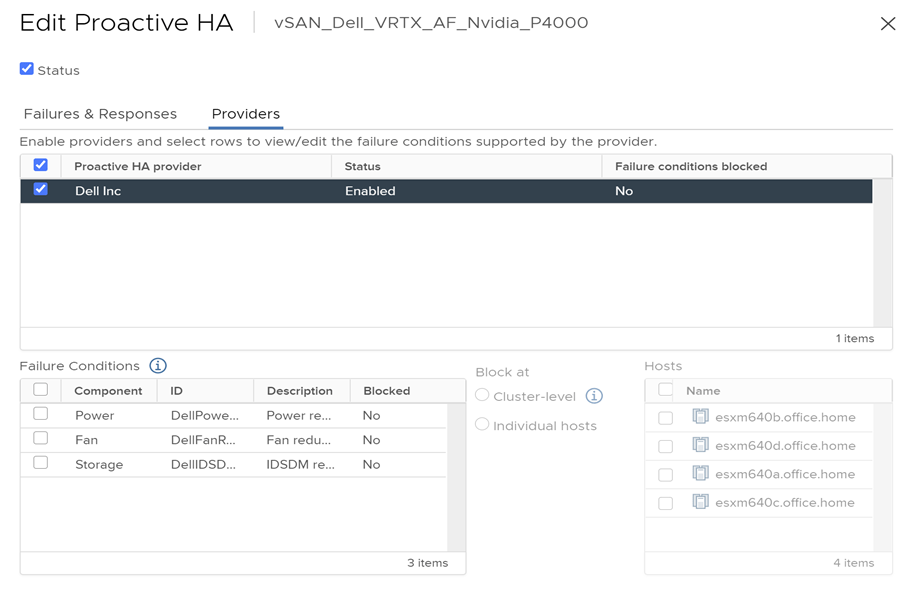907x589 pixels.
Task: Click the Power component cell
Action: pyautogui.click(x=94, y=415)
